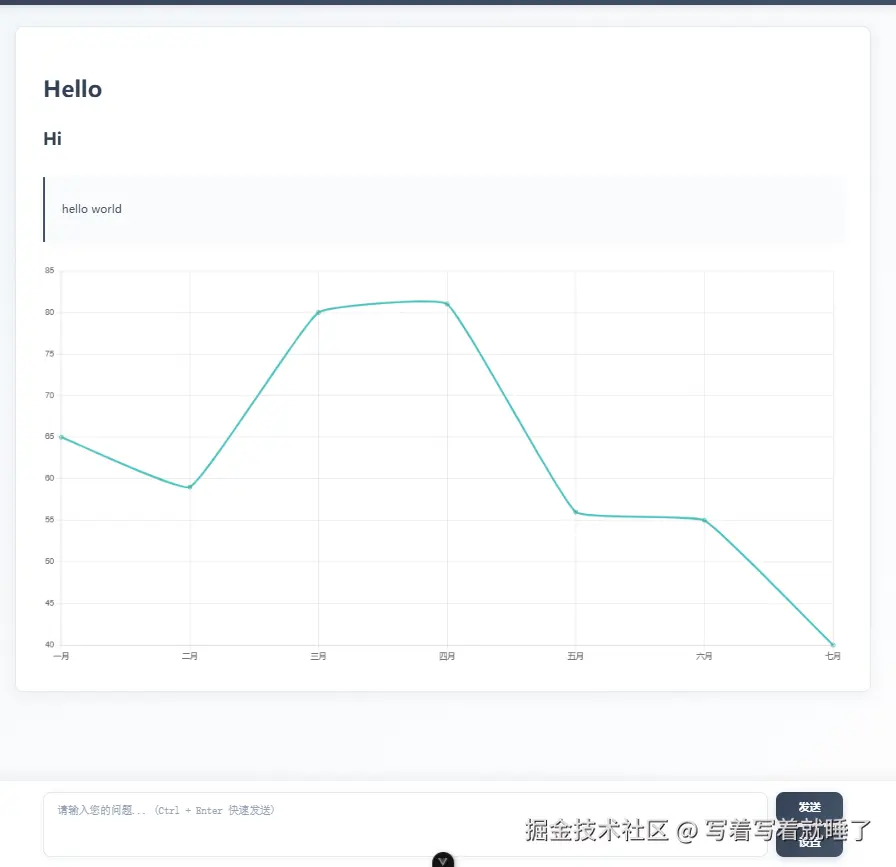Select the 六月 data point at 55
This screenshot has width=896, height=867.
click(704, 520)
